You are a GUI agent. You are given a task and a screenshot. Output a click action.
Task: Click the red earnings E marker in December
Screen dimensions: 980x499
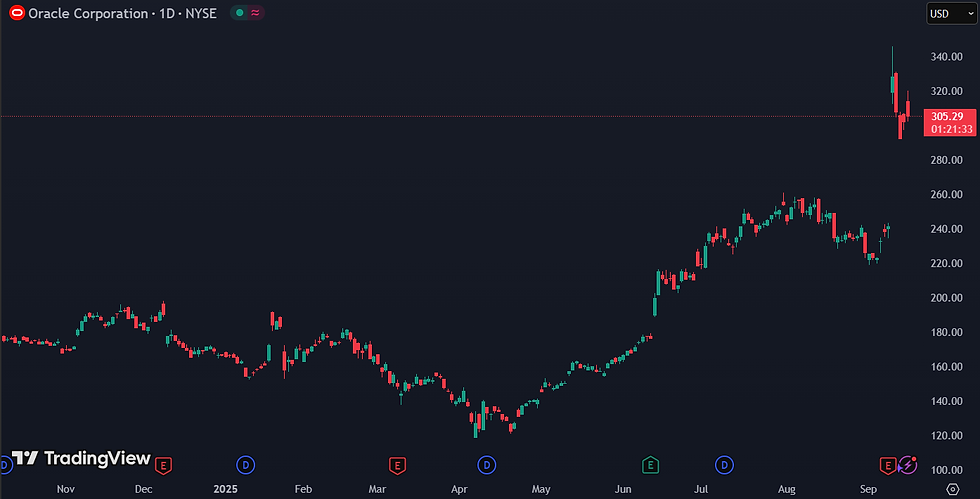tap(163, 465)
